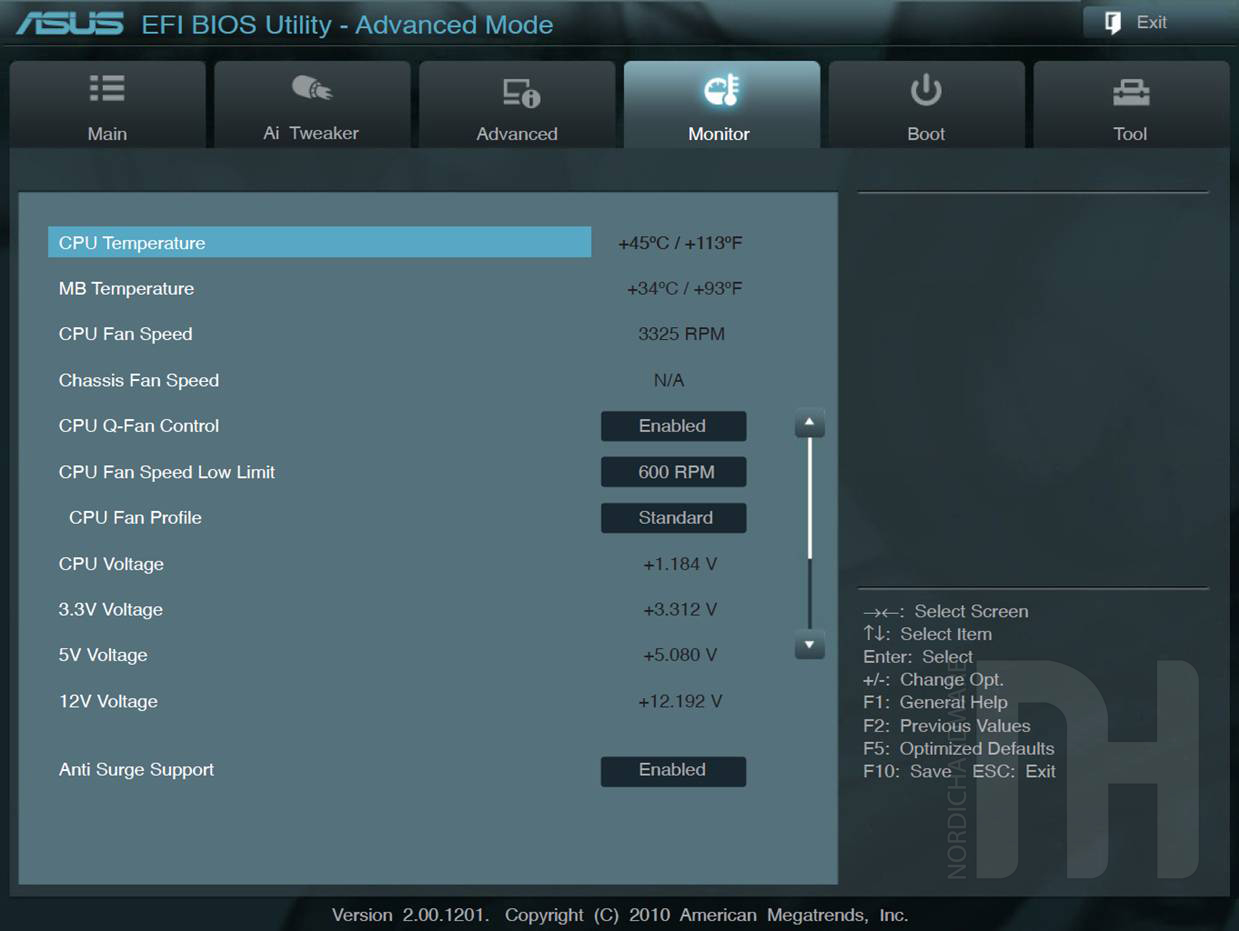Select the CPU Voltage item
Viewport: 1239px width, 931px height.
(111, 564)
